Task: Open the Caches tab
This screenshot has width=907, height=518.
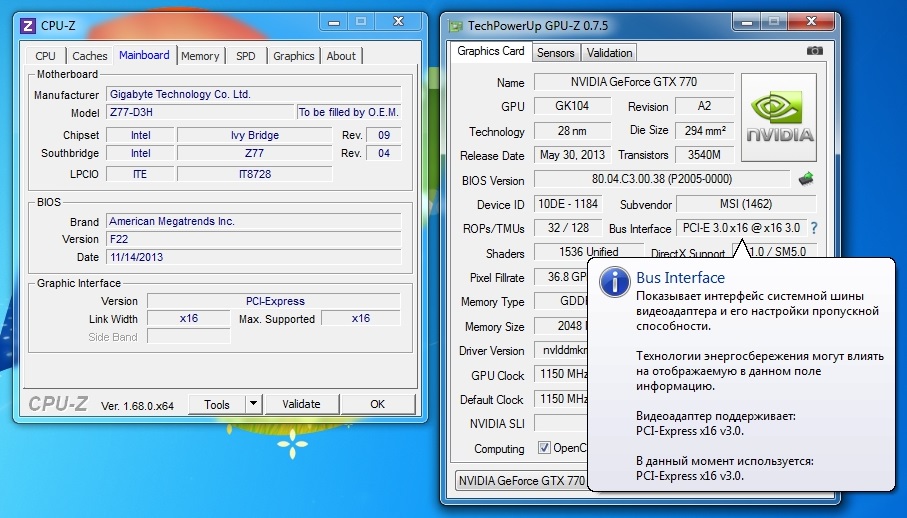Action: (x=90, y=56)
